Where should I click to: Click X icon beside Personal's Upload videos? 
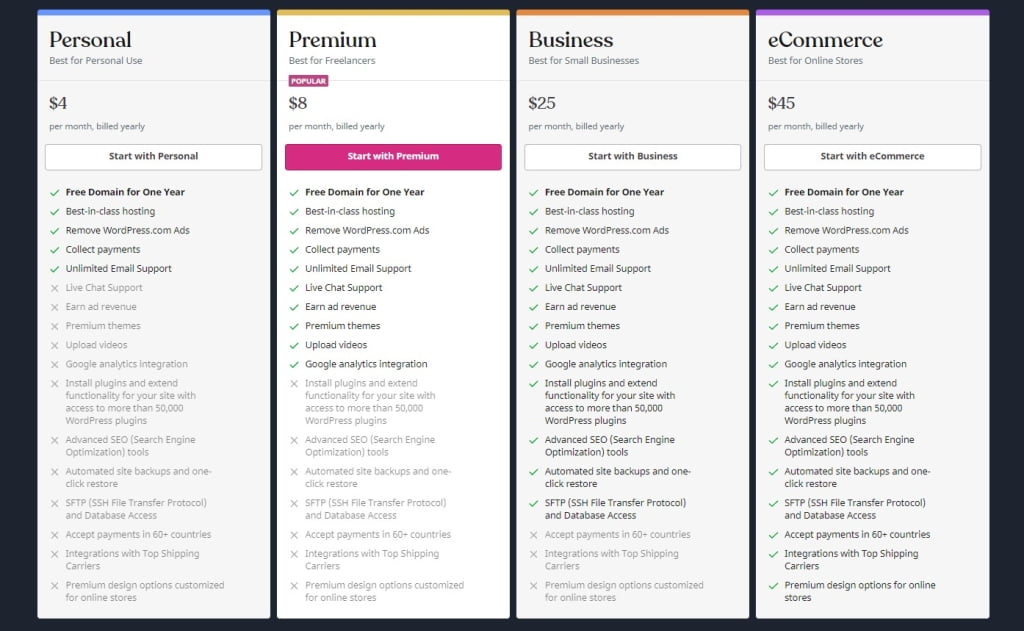(x=54, y=345)
